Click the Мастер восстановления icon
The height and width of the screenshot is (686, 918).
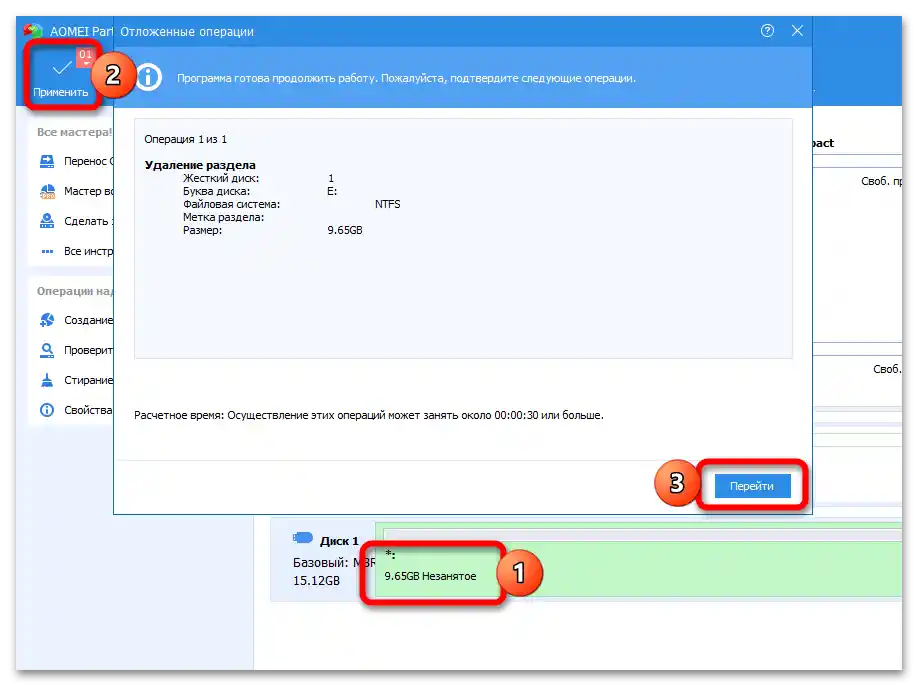pos(47,191)
